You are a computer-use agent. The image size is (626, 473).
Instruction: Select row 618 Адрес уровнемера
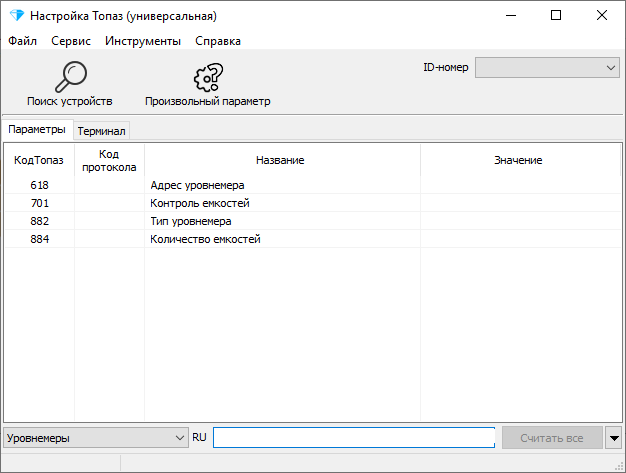313,185
